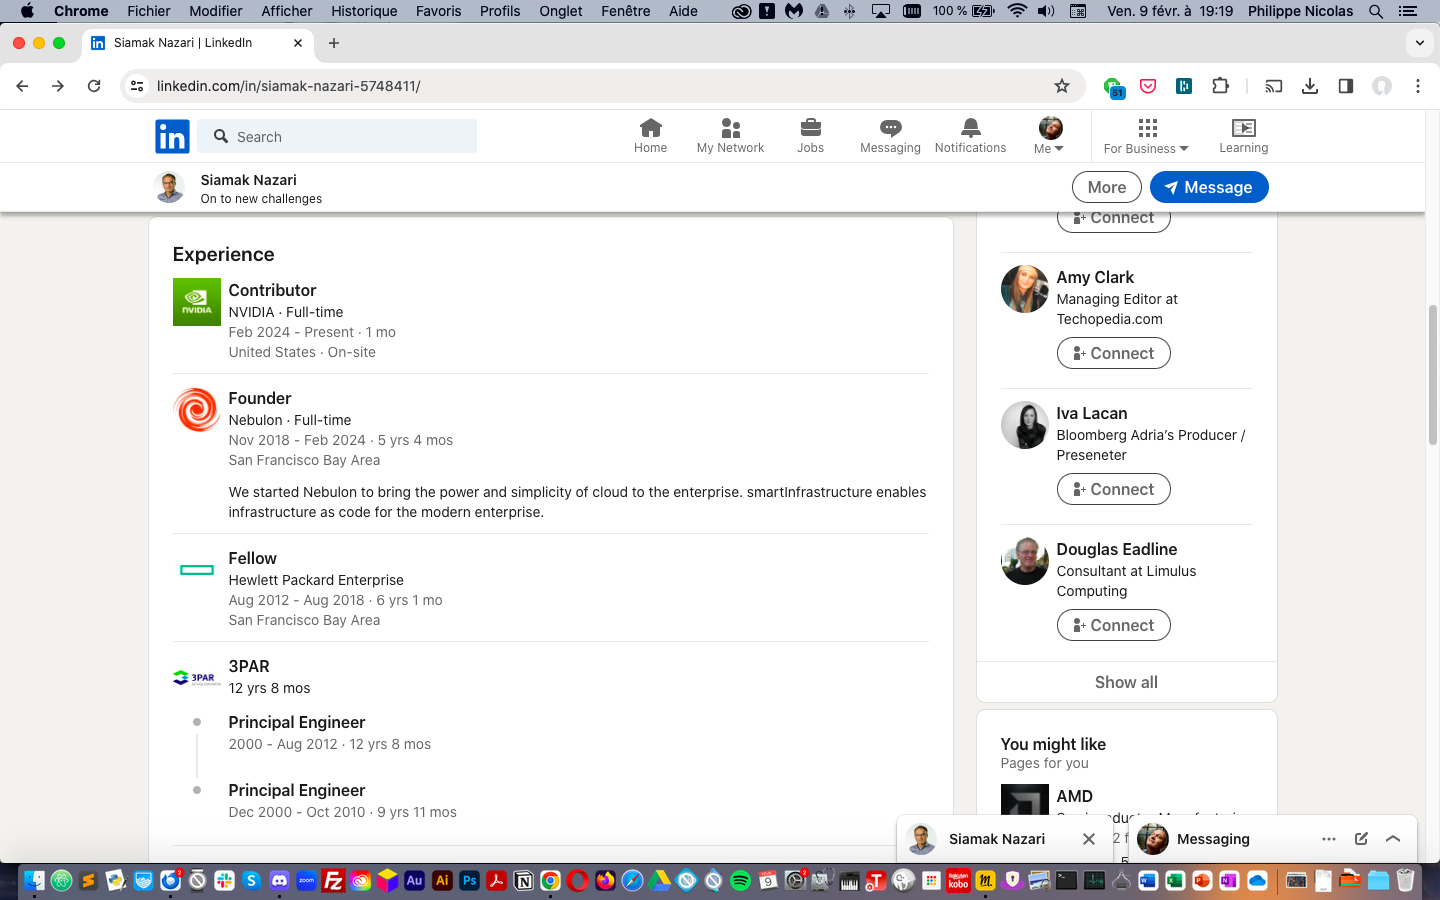Connect with Douglas Eadline
This screenshot has width=1440, height=900.
[1113, 625]
